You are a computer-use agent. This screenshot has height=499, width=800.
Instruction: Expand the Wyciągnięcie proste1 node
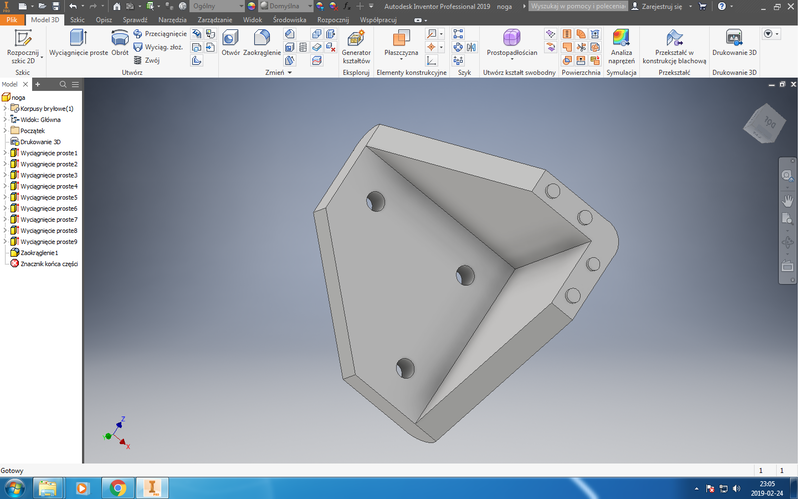[5, 153]
